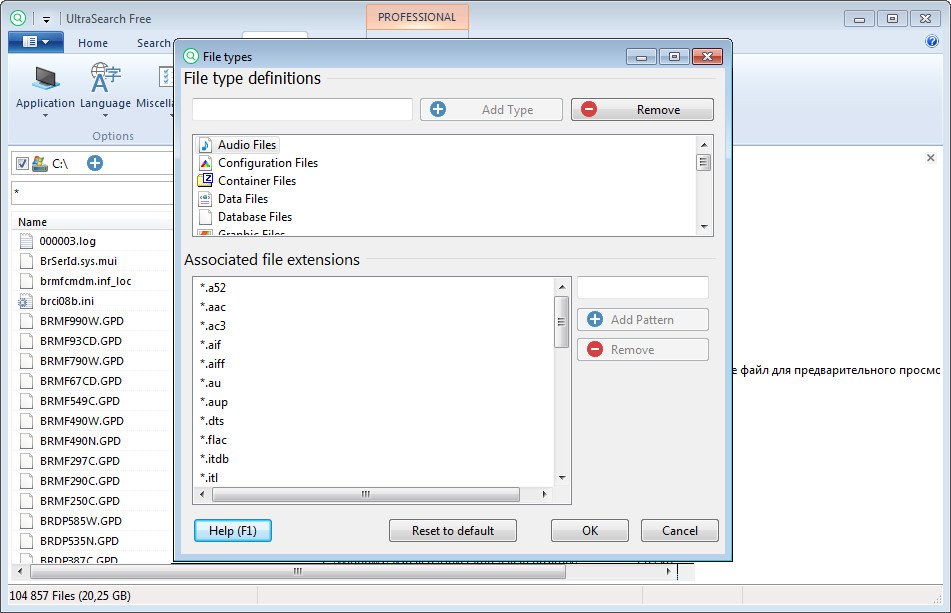Click Reset to default
951x613 pixels.
453,531
